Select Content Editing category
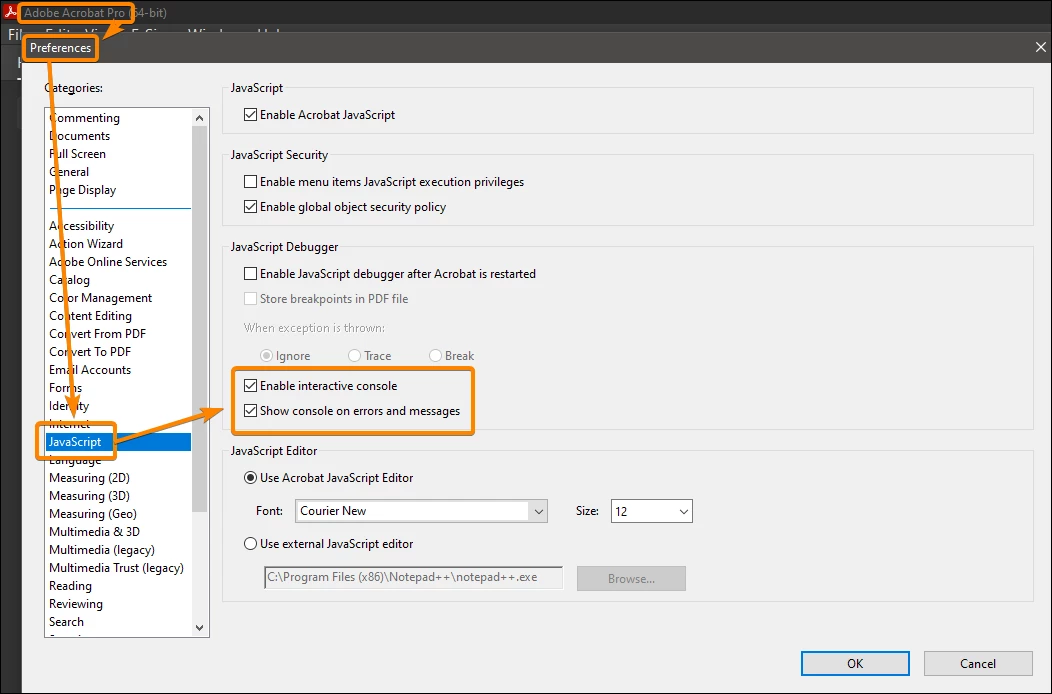Viewport: 1052px width, 694px height. tap(90, 315)
